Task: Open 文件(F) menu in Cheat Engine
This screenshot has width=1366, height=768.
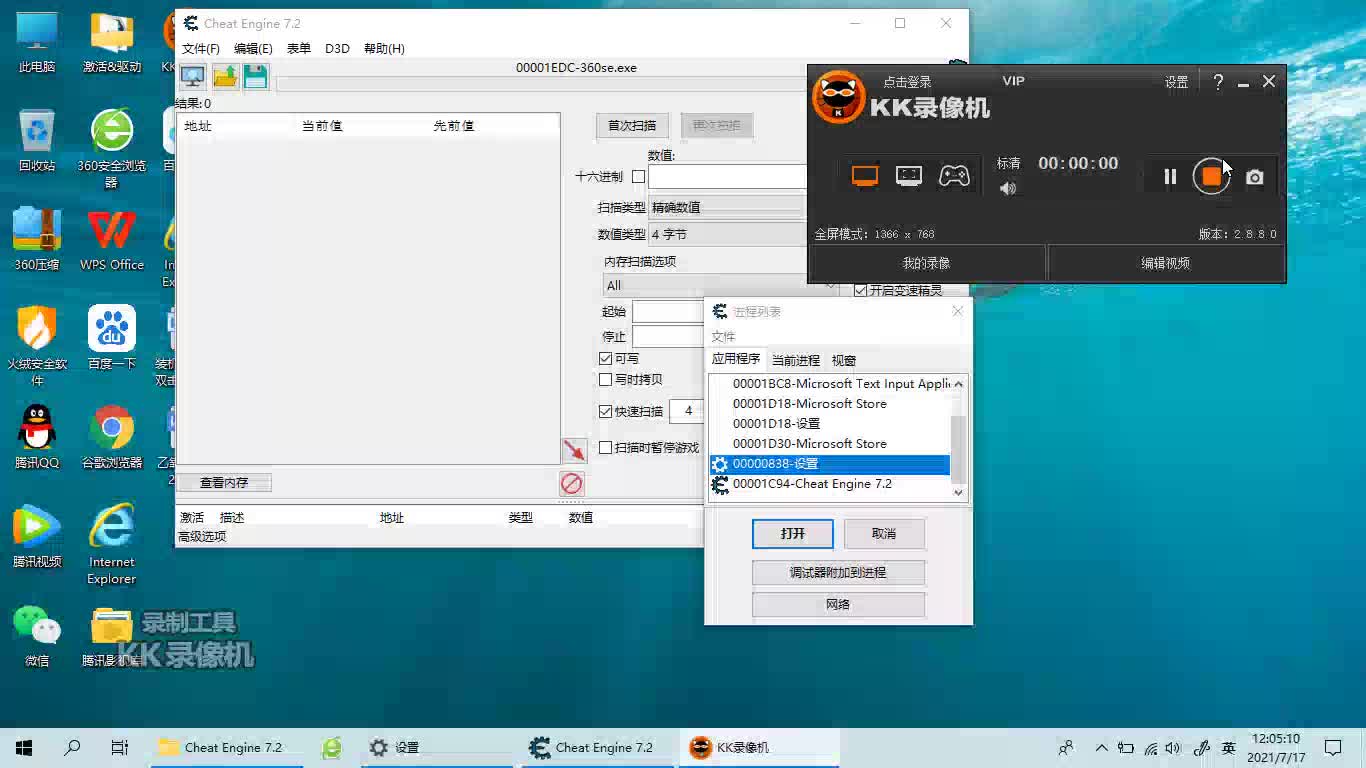Action: 201,48
